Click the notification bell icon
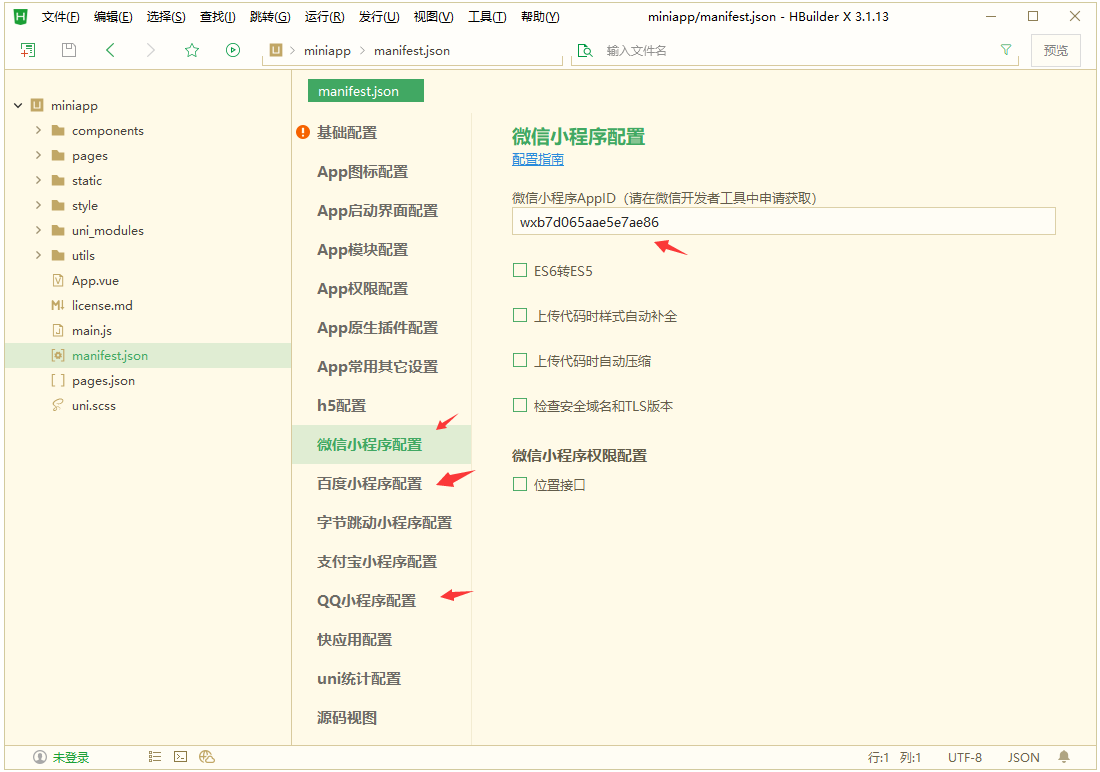1100x772 pixels. [1064, 757]
